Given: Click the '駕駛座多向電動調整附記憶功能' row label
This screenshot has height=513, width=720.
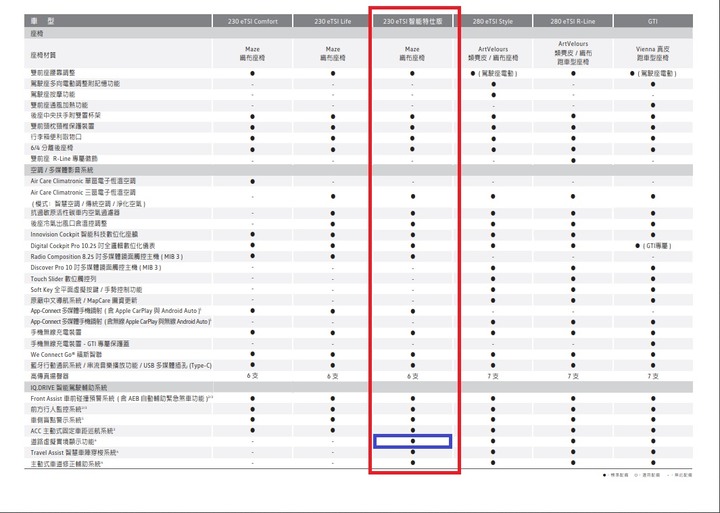Looking at the screenshot, I should pos(75,84).
